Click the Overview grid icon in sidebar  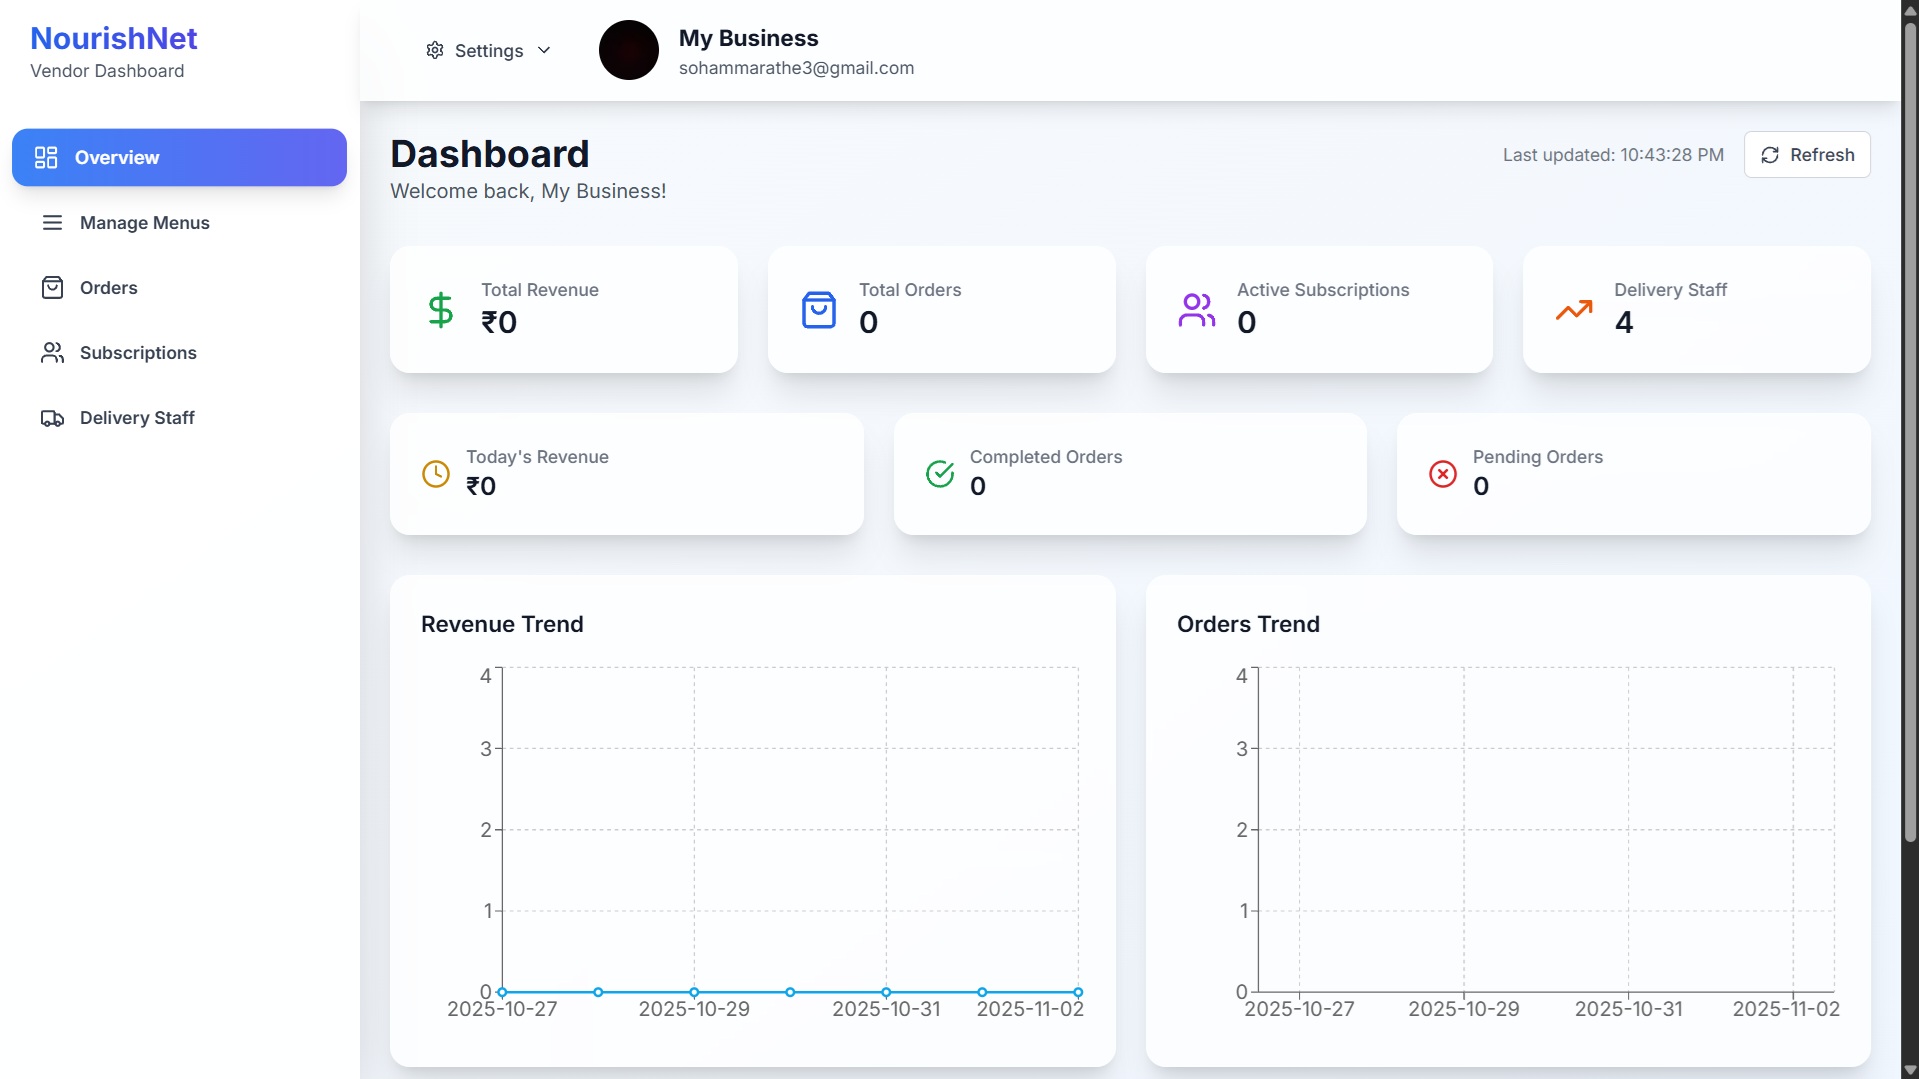pyautogui.click(x=46, y=158)
